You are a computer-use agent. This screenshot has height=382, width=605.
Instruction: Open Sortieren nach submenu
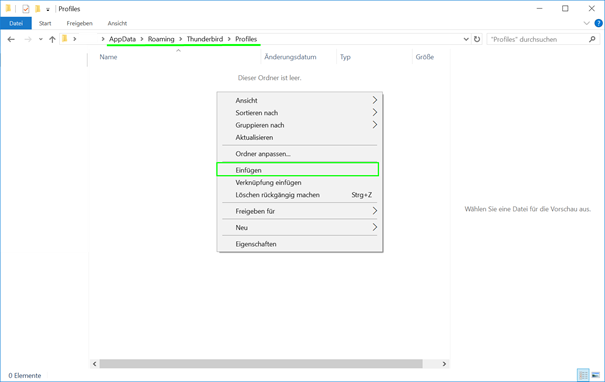point(299,113)
